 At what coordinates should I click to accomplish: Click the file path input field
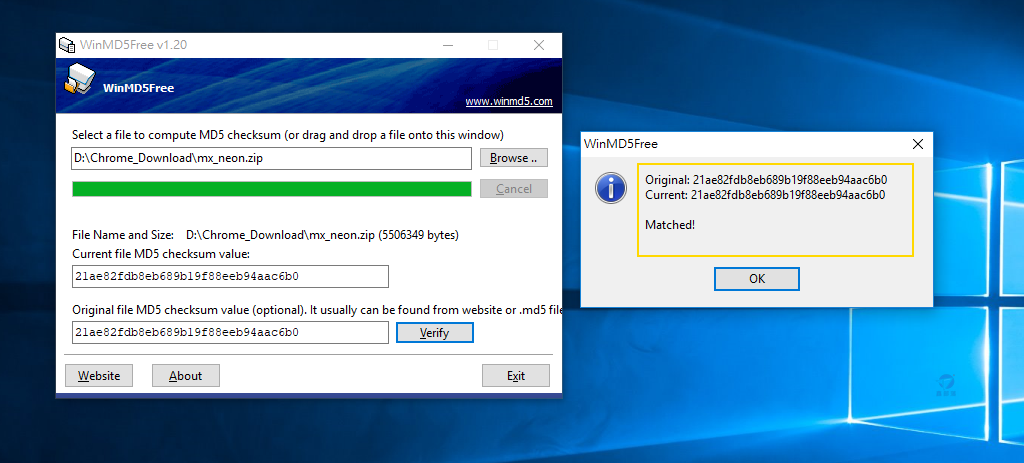click(x=272, y=158)
